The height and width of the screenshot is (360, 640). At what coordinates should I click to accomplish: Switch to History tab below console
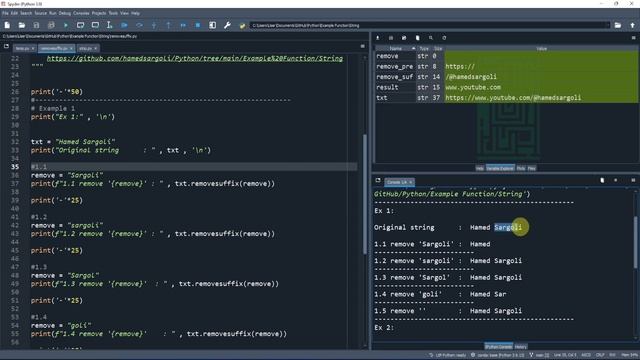[x=520, y=347]
